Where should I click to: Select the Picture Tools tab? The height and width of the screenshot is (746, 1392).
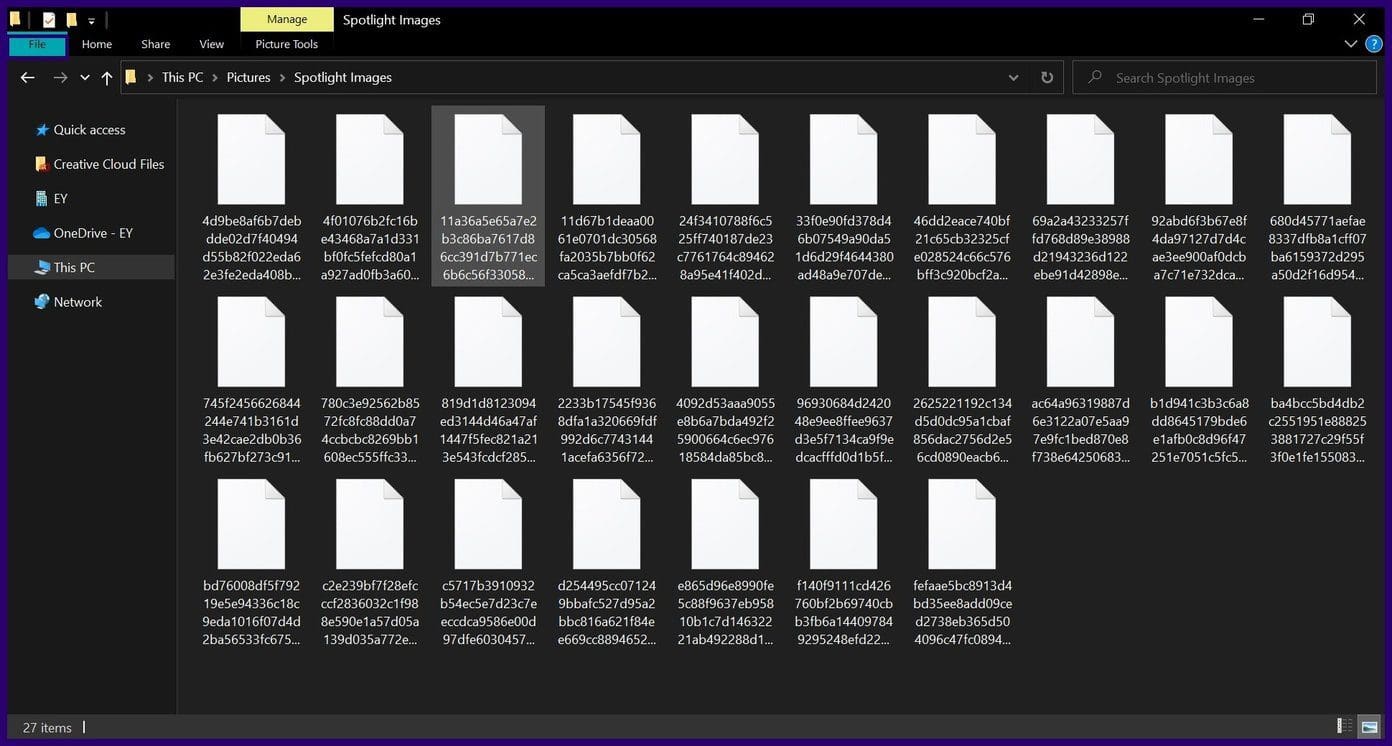click(287, 44)
